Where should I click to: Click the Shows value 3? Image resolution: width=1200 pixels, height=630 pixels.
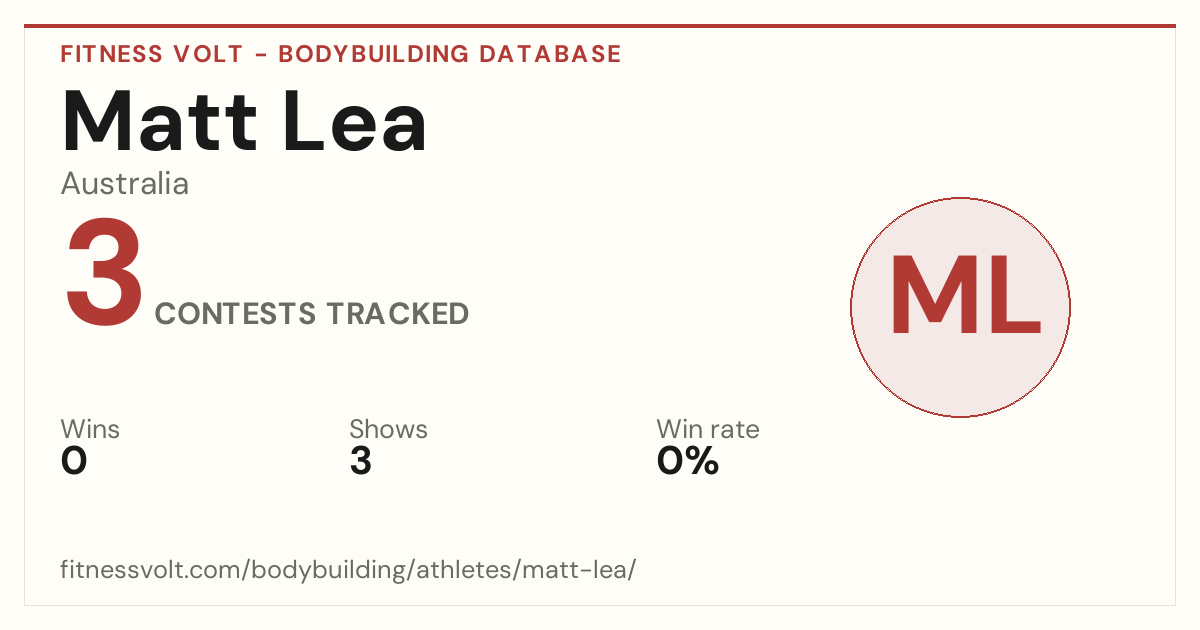[x=360, y=461]
